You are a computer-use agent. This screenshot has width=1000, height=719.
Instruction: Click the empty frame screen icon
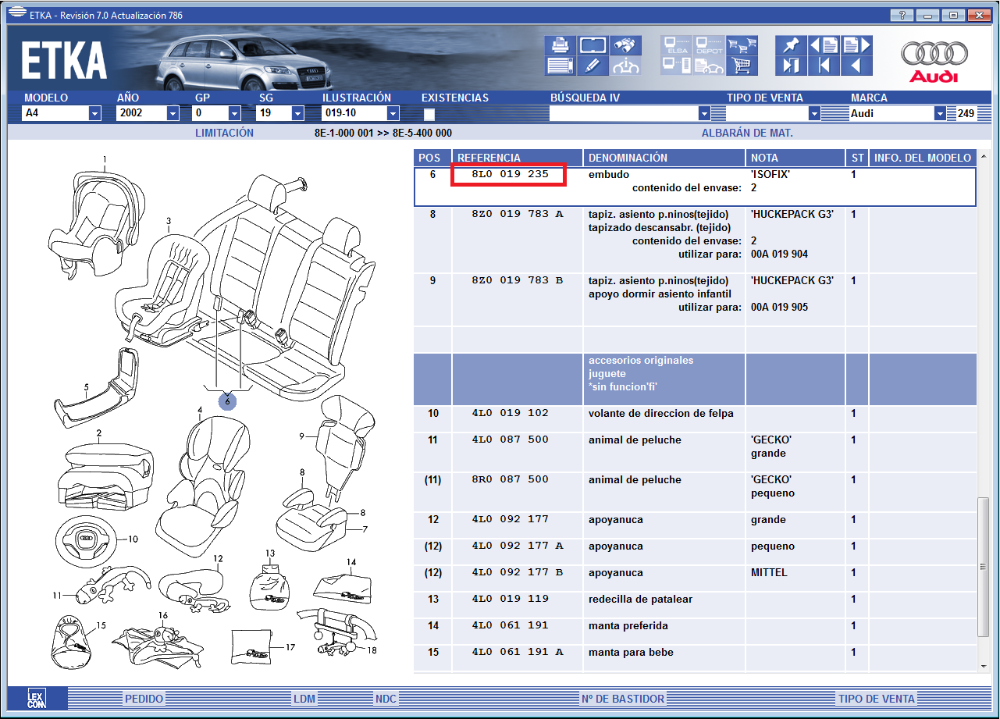tap(592, 45)
